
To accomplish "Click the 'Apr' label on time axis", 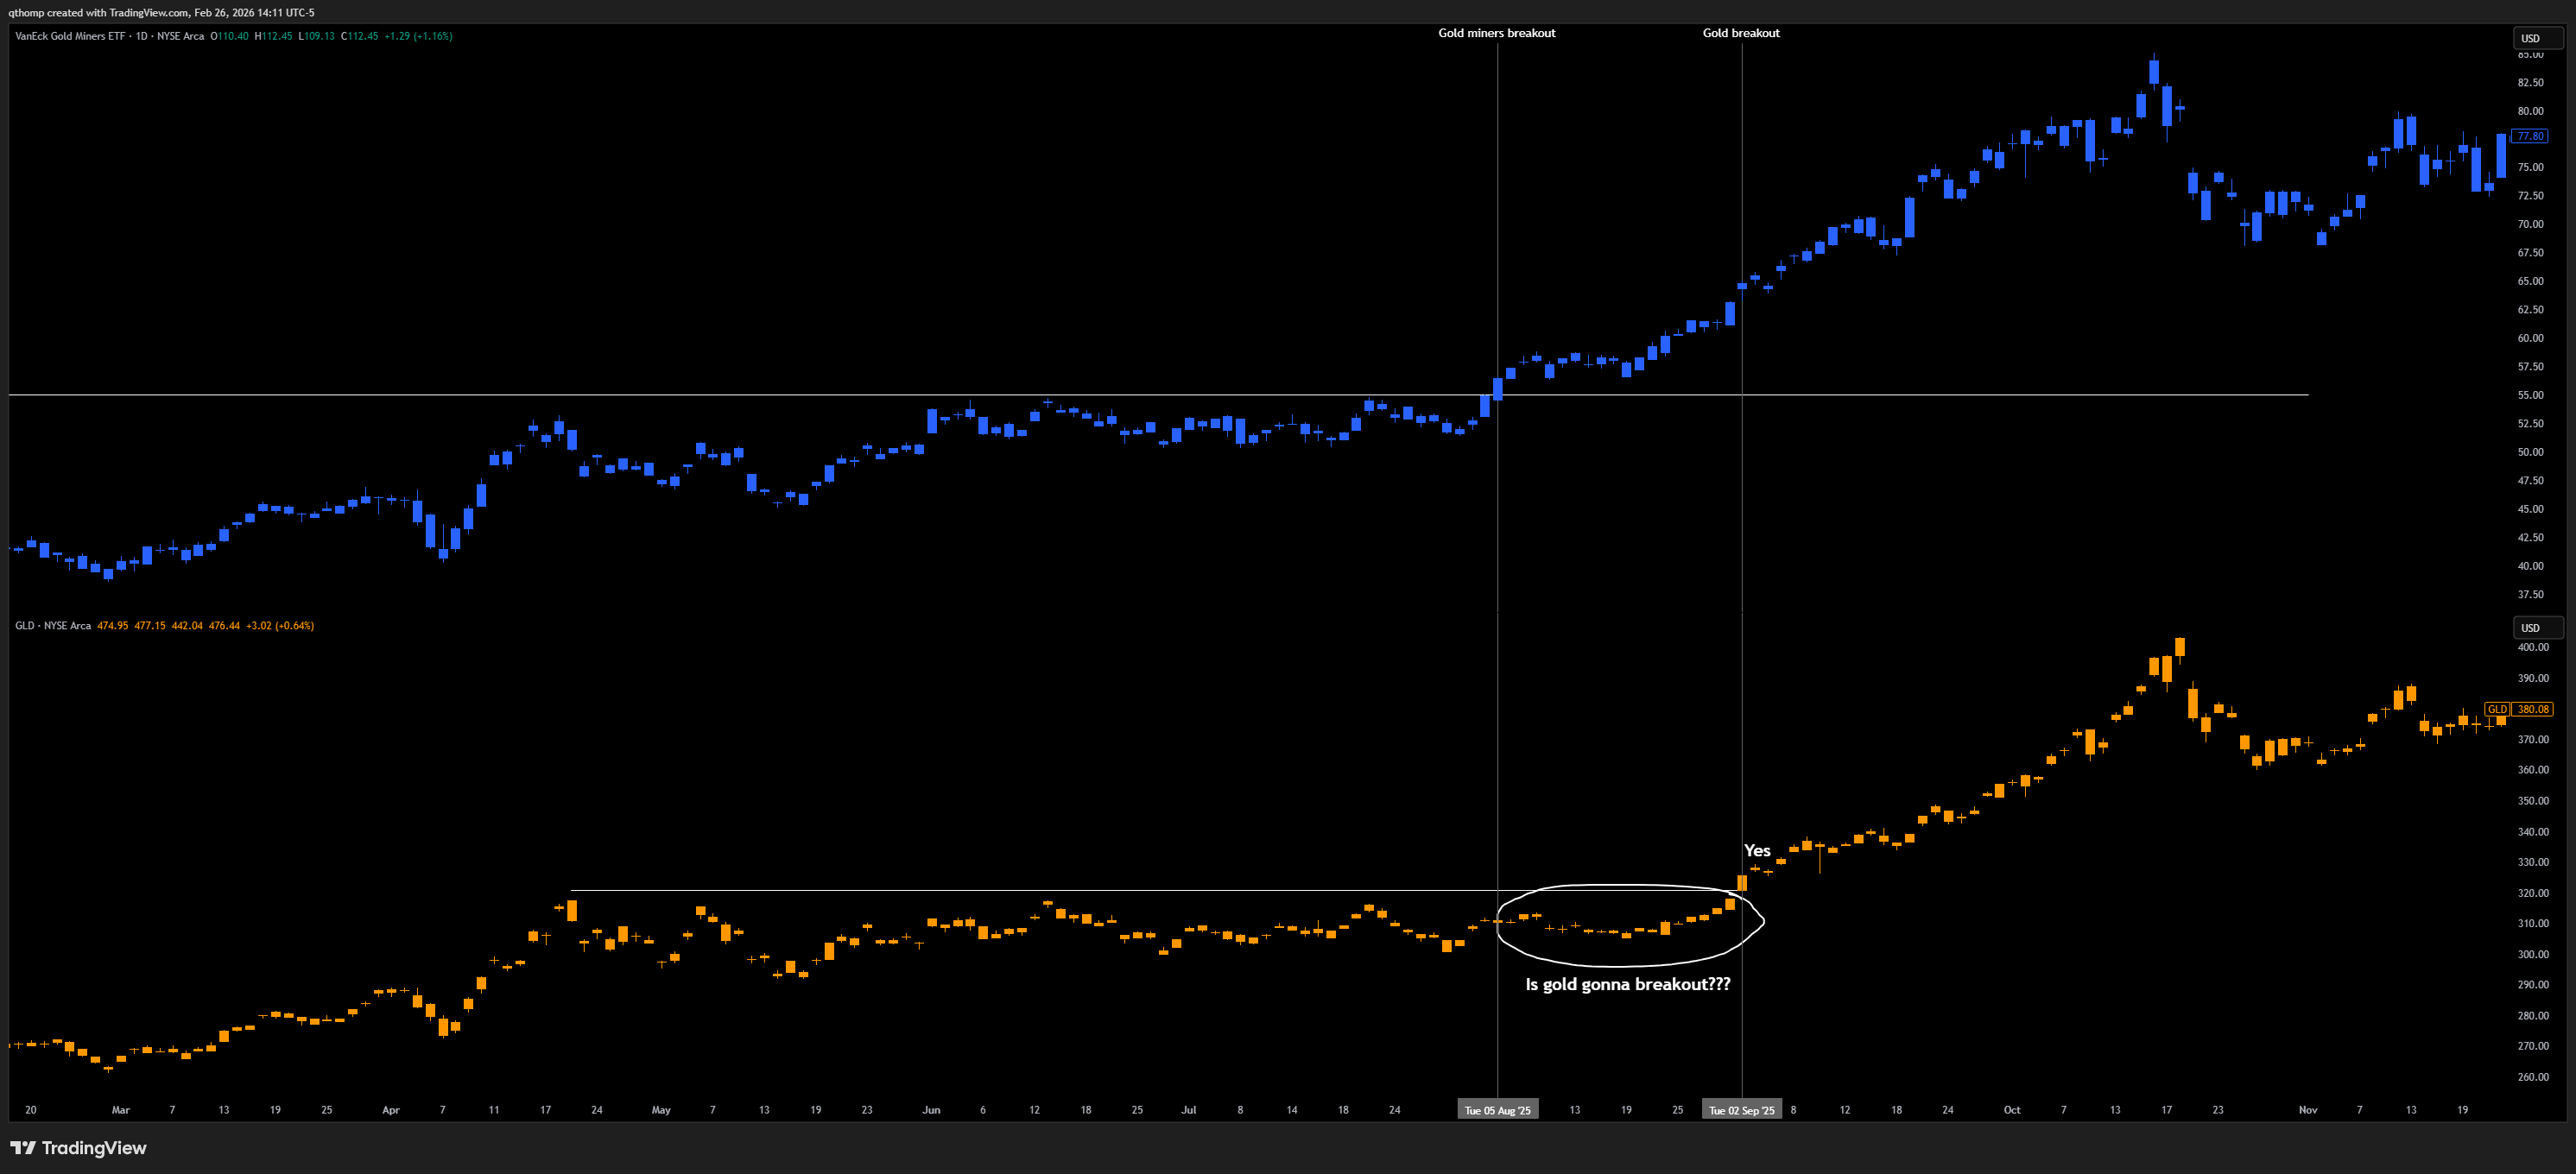I will click(x=391, y=1110).
